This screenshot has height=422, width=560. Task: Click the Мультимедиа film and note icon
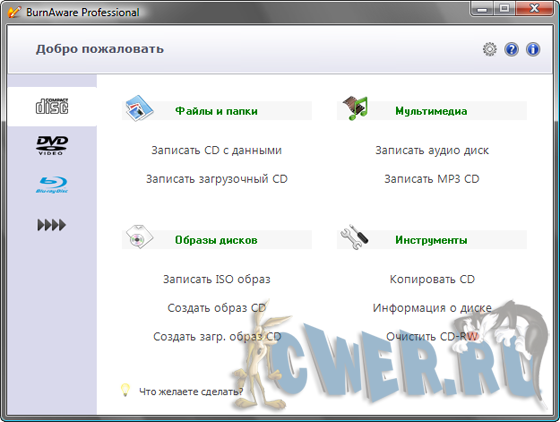point(355,108)
